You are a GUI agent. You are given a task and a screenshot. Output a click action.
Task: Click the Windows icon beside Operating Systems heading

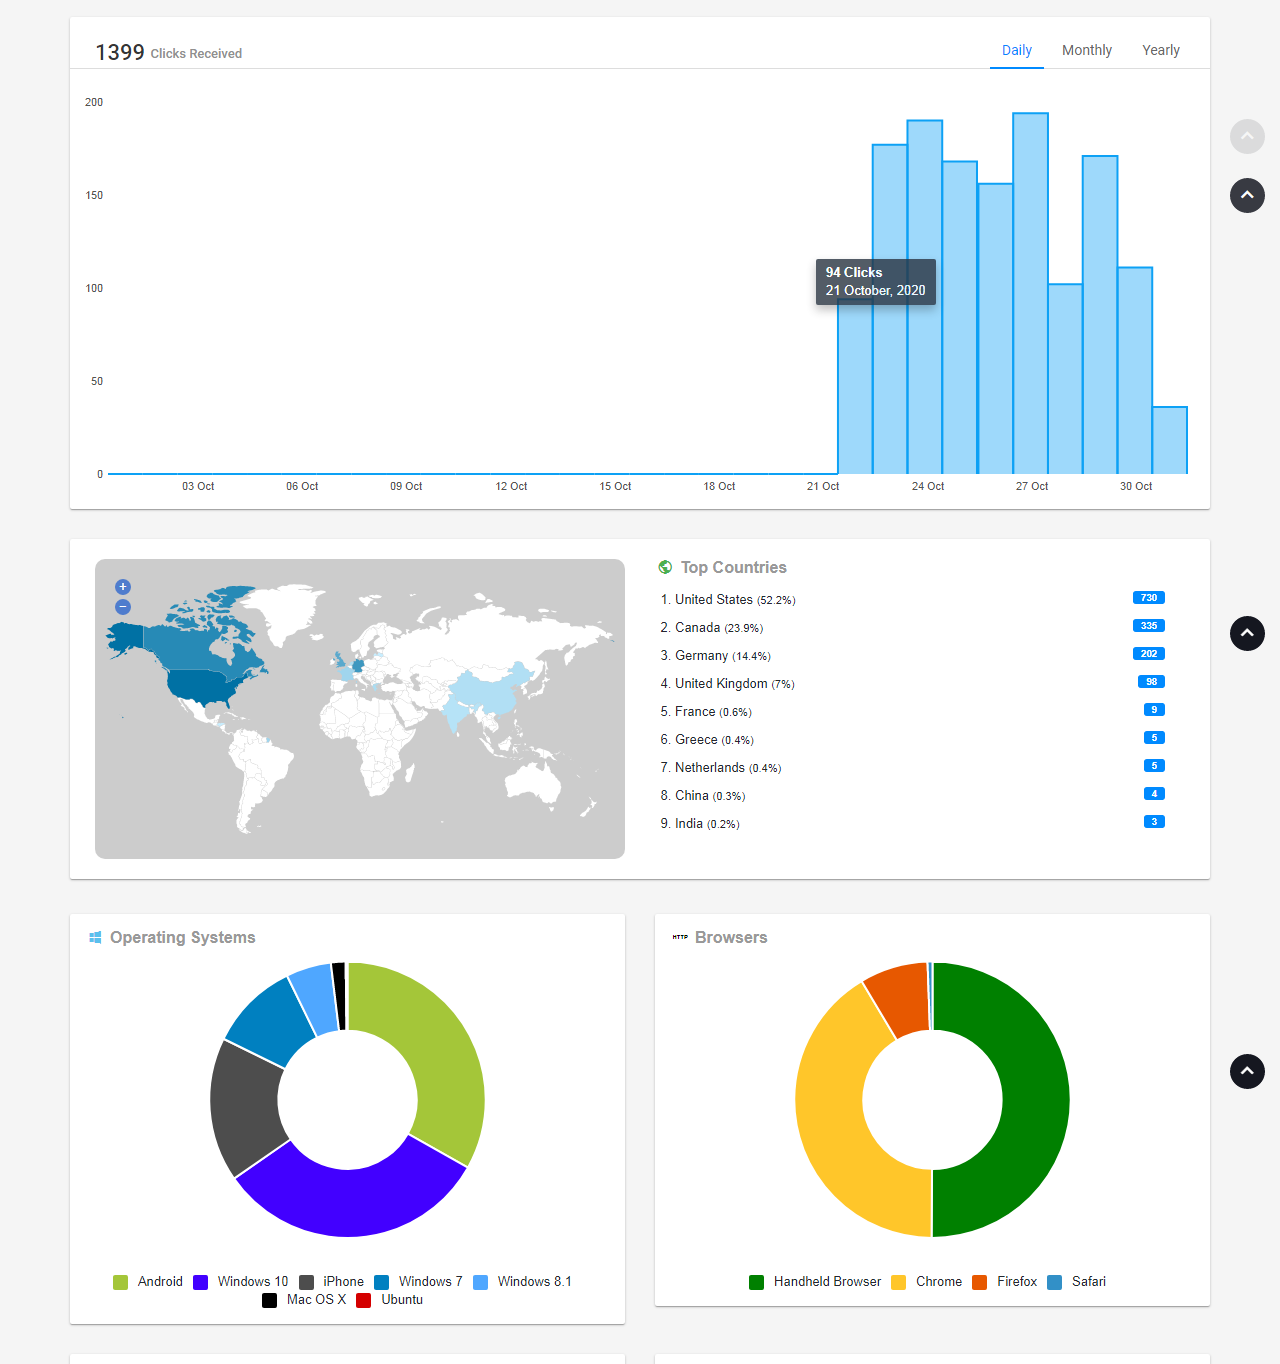(95, 937)
